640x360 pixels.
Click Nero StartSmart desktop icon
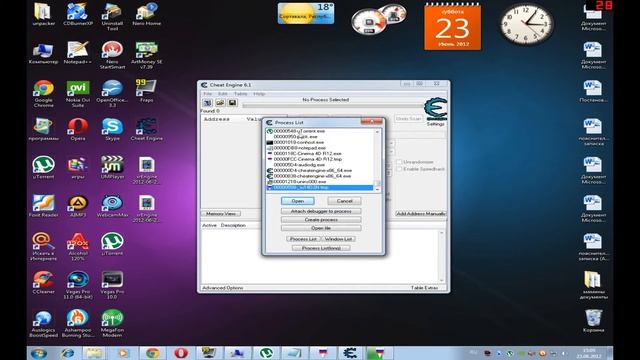(112, 55)
